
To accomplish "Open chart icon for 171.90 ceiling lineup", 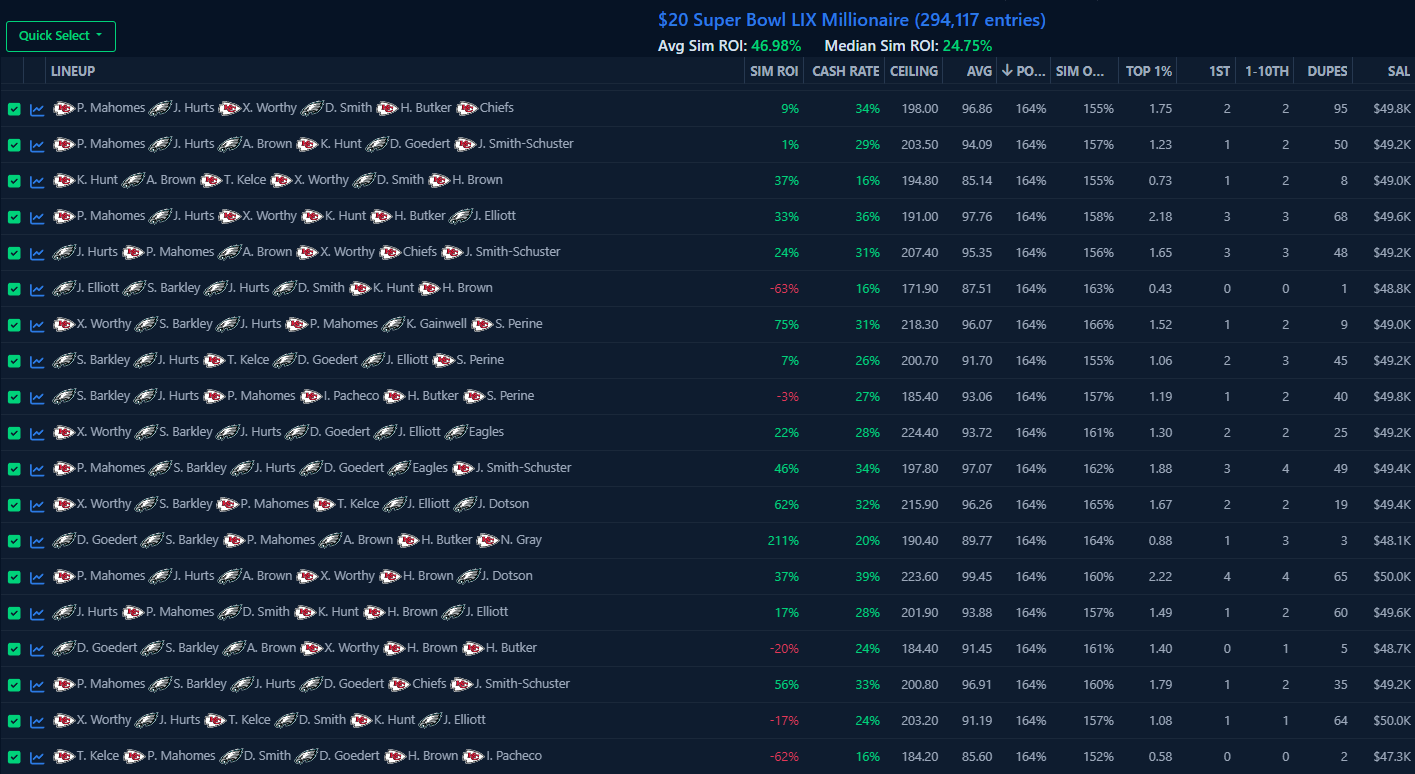I will (x=37, y=289).
